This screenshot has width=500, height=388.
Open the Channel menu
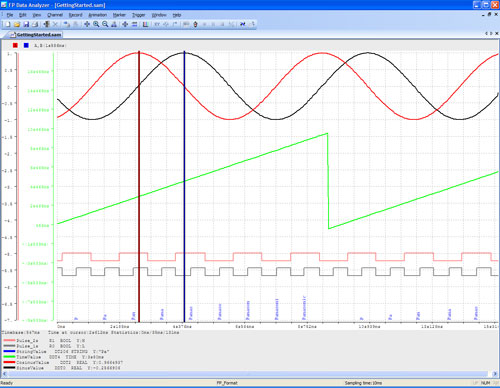pos(55,15)
